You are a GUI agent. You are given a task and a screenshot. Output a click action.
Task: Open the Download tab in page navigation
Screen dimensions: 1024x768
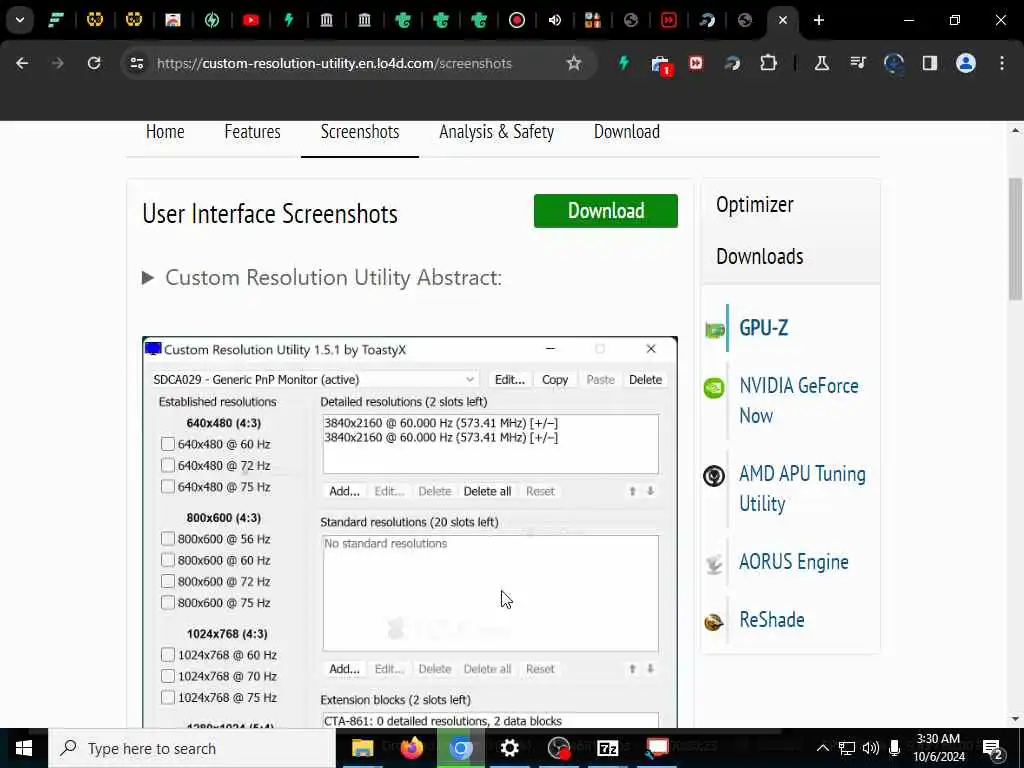pyautogui.click(x=626, y=132)
